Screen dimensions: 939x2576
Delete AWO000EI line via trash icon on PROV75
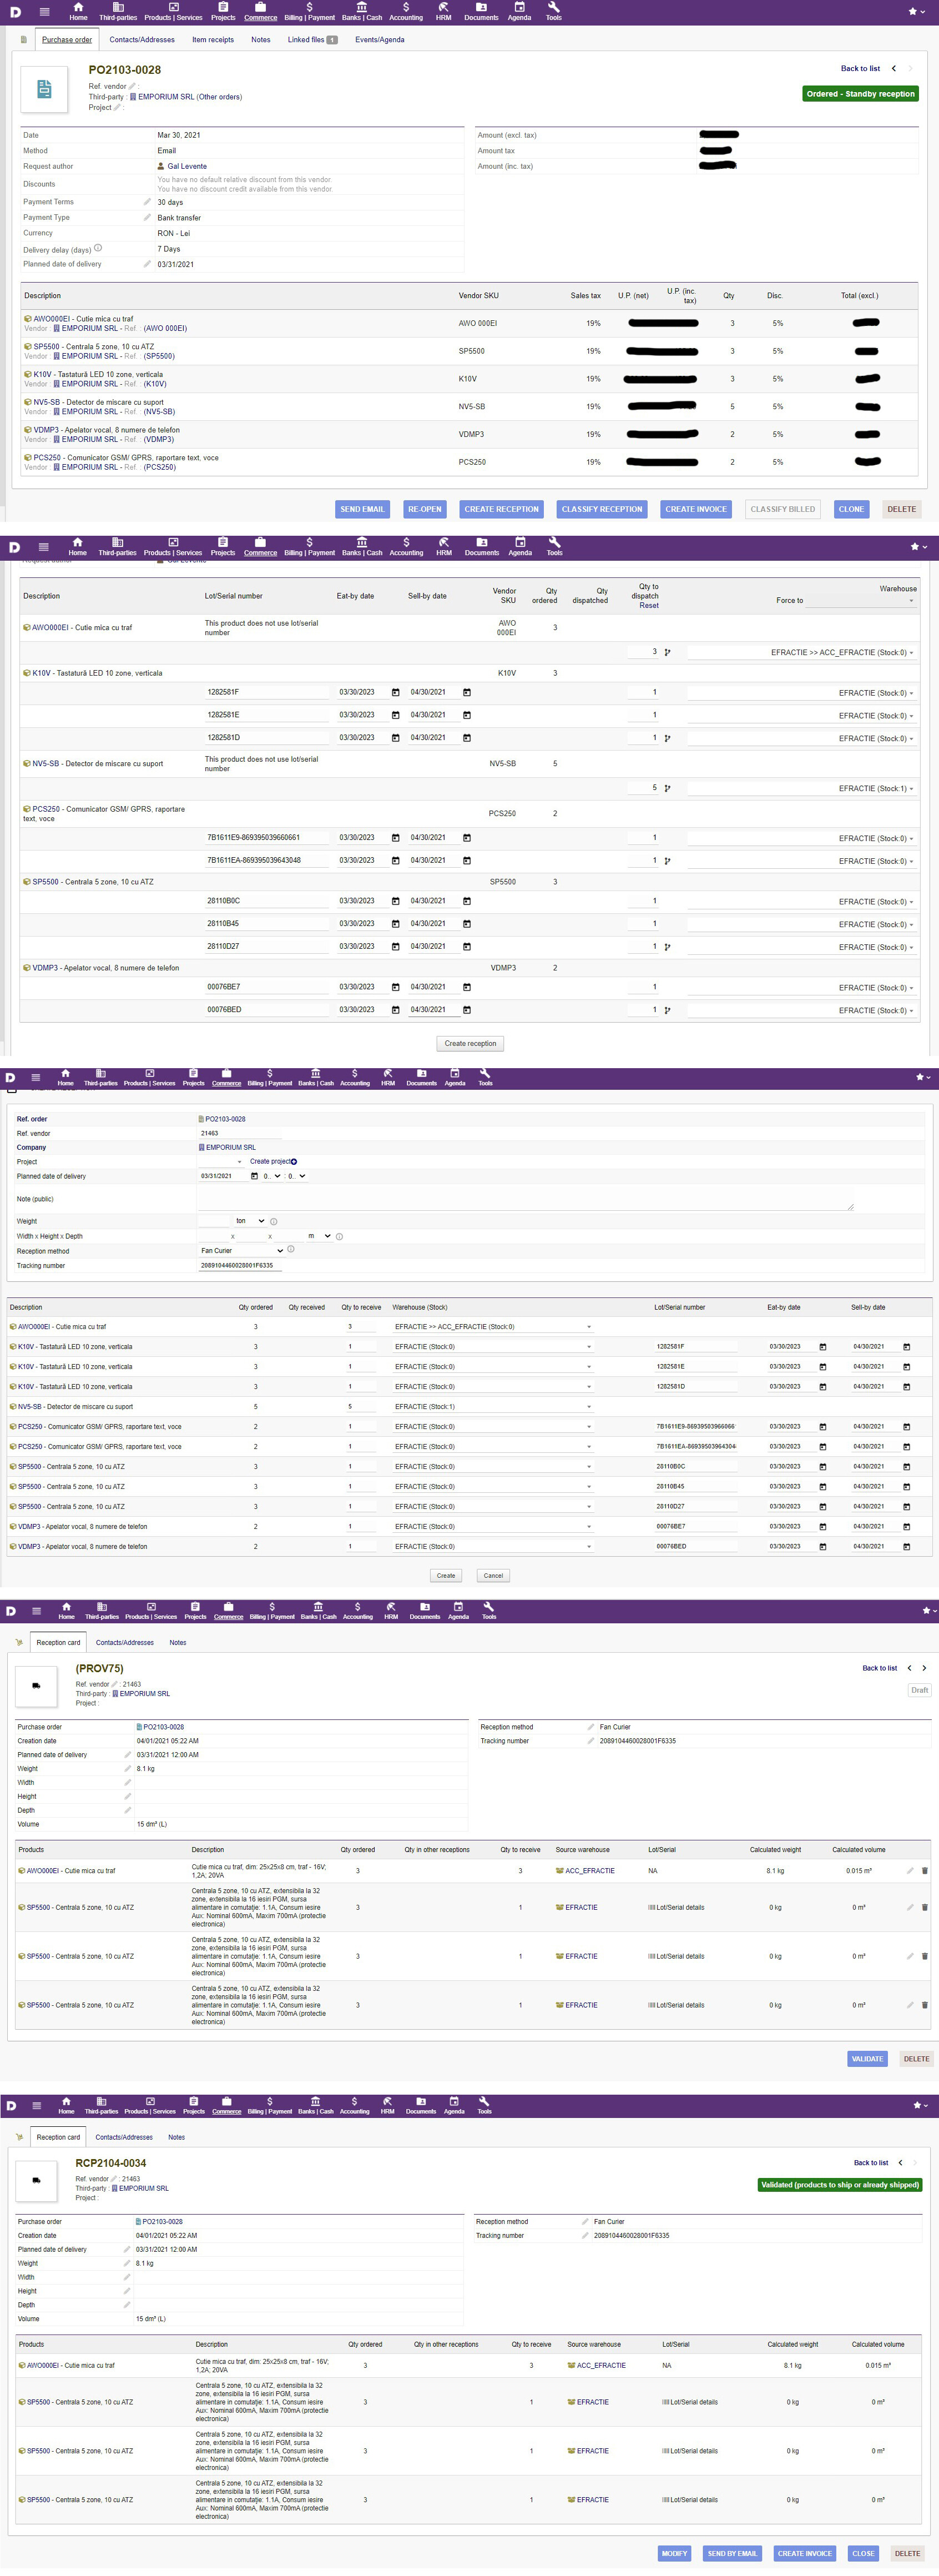(924, 1870)
